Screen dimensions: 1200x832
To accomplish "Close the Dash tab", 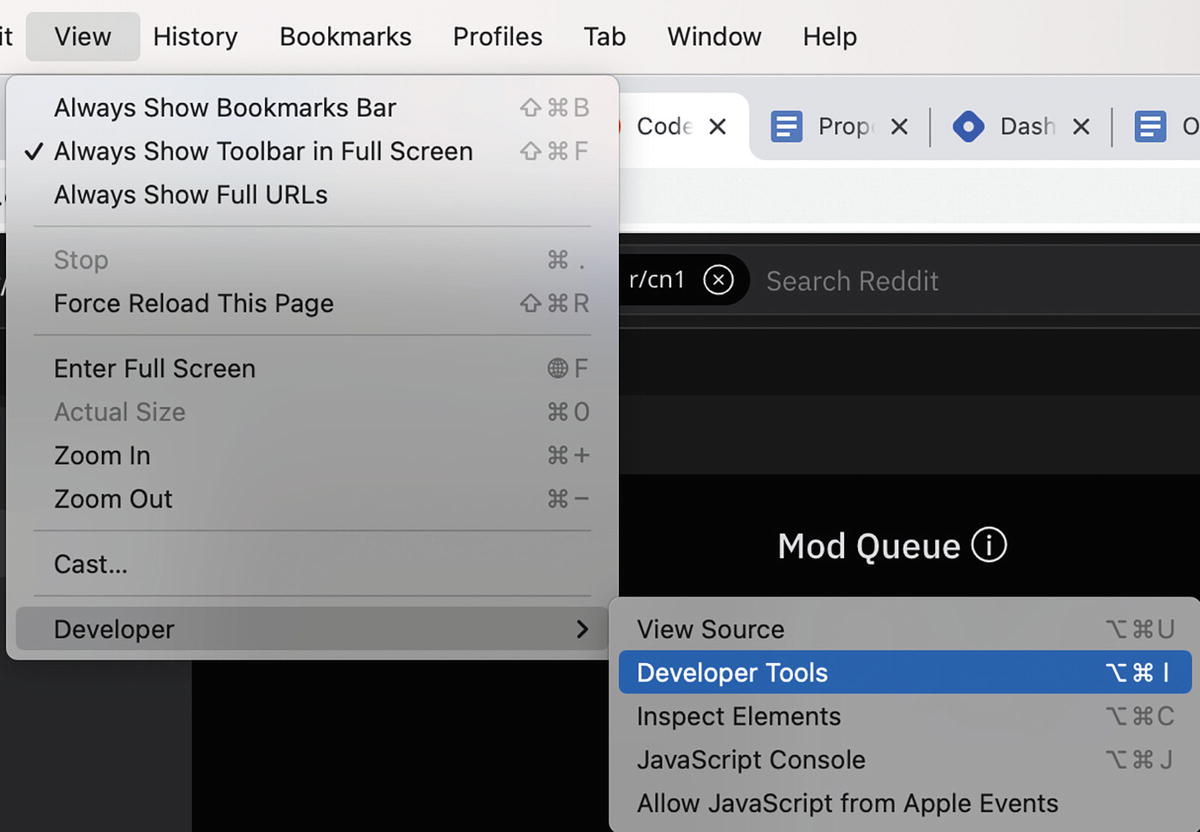I will coord(1080,127).
